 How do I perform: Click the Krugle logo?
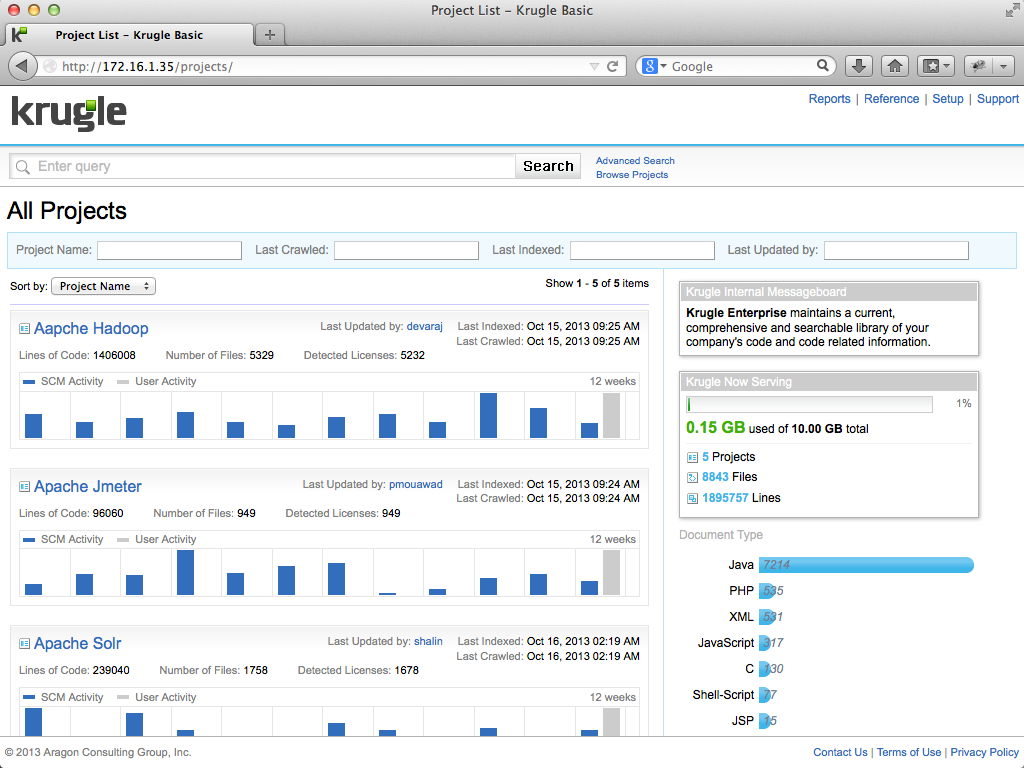point(69,114)
